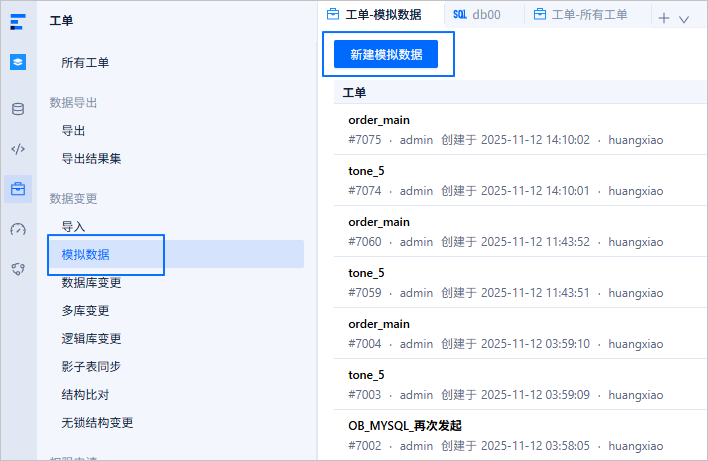This screenshot has height=461, width=708.
Task: Open the shield security icon in sidebar
Action: [x=18, y=269]
